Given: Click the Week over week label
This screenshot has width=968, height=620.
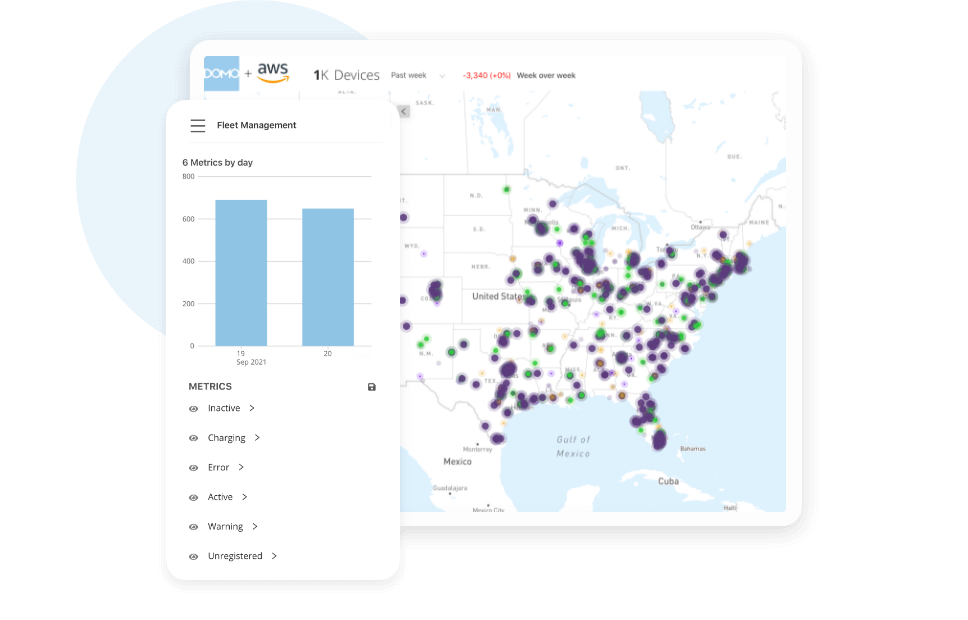Looking at the screenshot, I should [546, 76].
